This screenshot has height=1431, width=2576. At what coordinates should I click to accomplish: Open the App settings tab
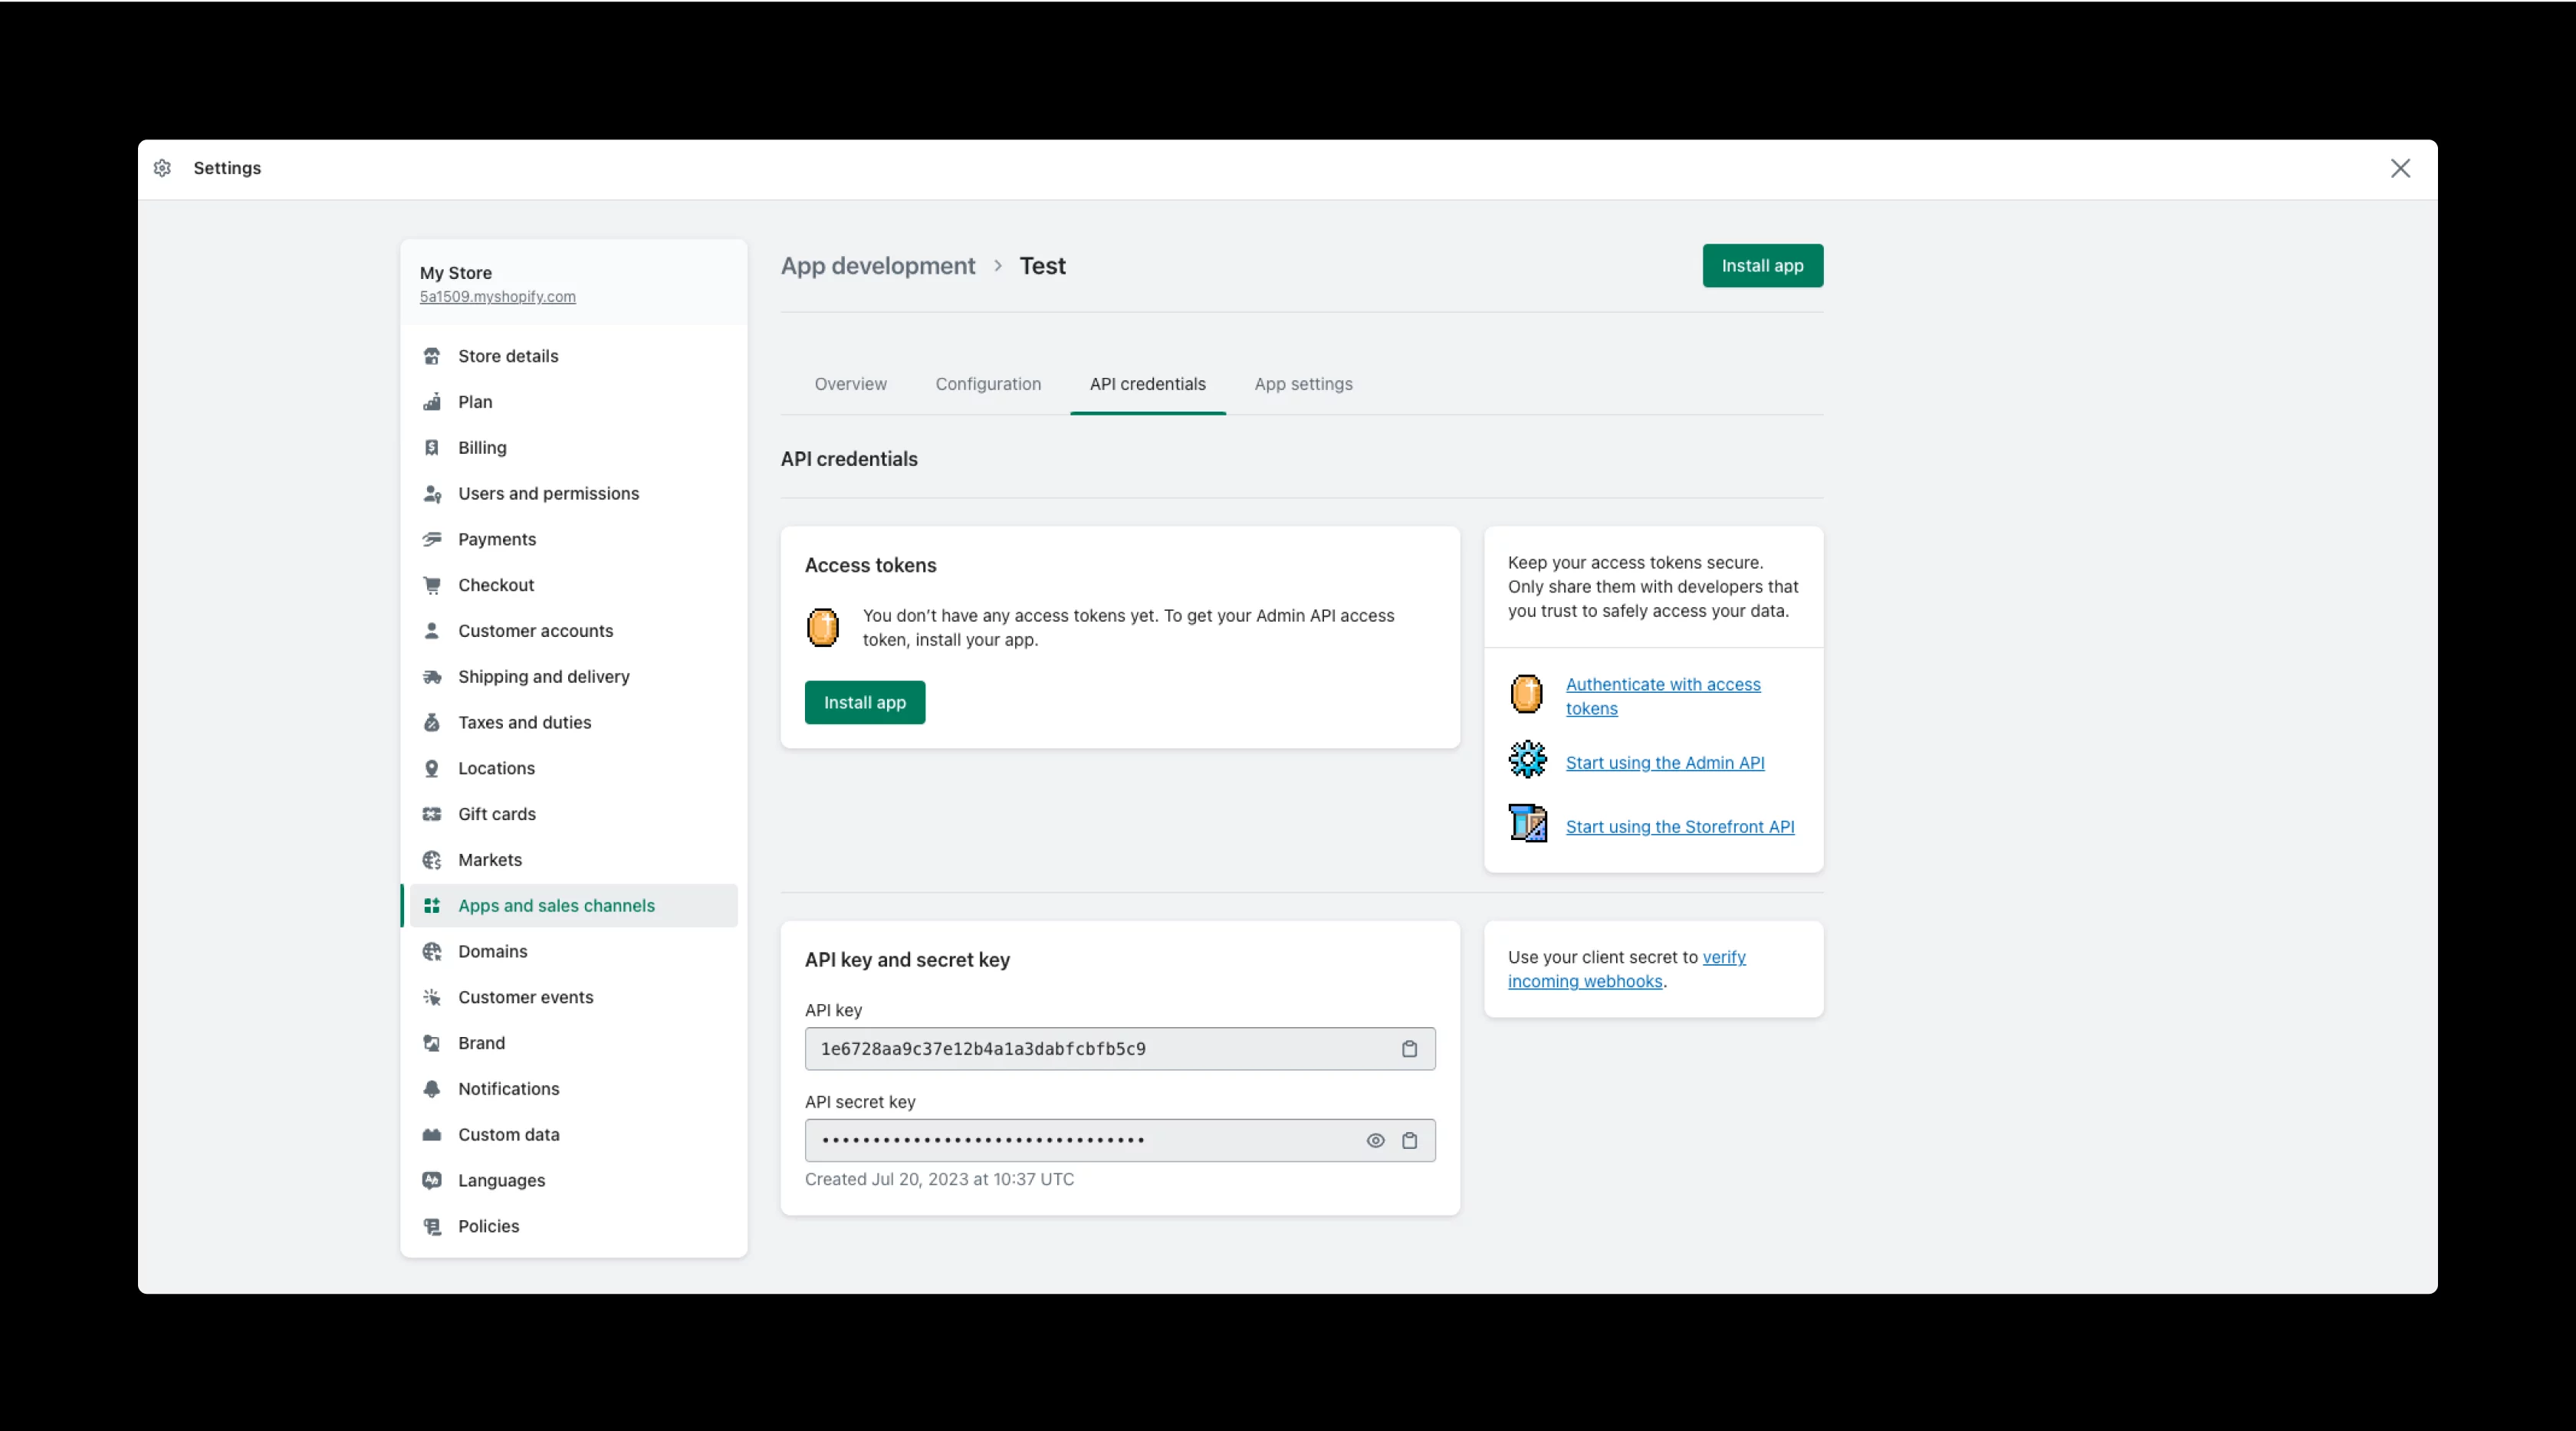click(x=1303, y=384)
